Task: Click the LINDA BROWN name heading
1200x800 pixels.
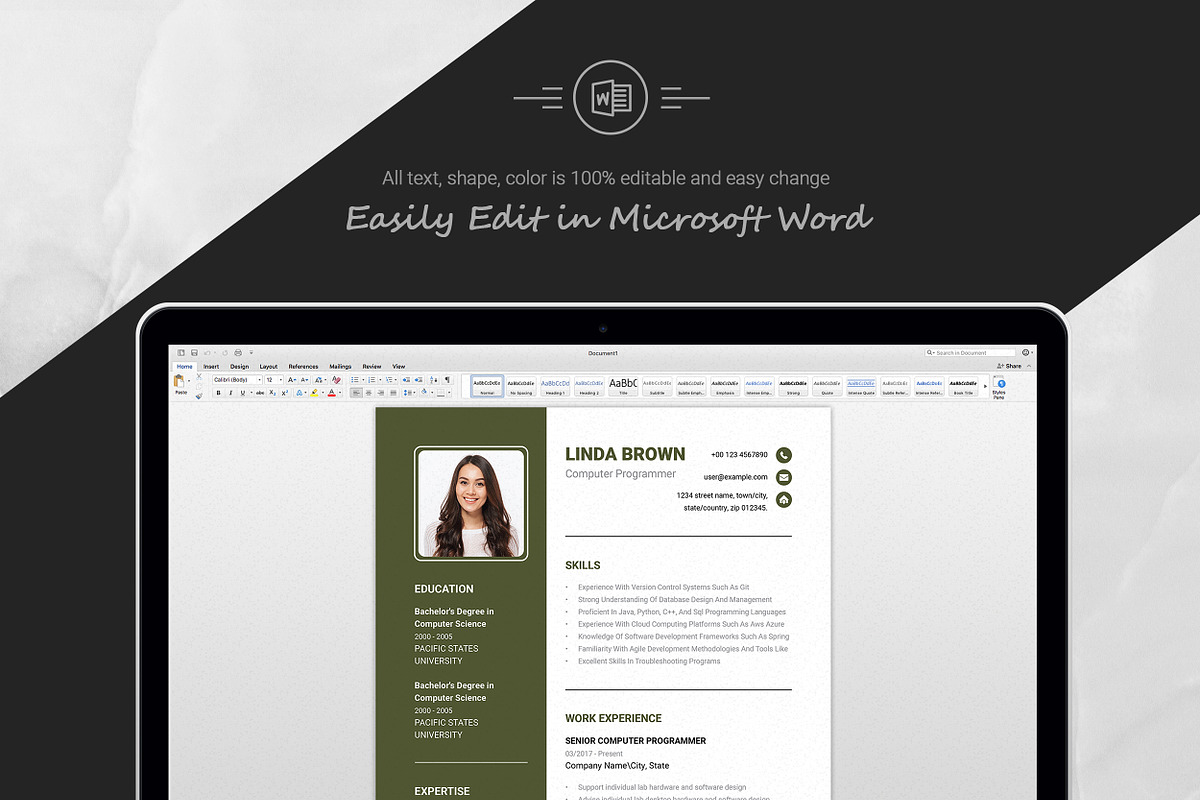Action: 625,454
